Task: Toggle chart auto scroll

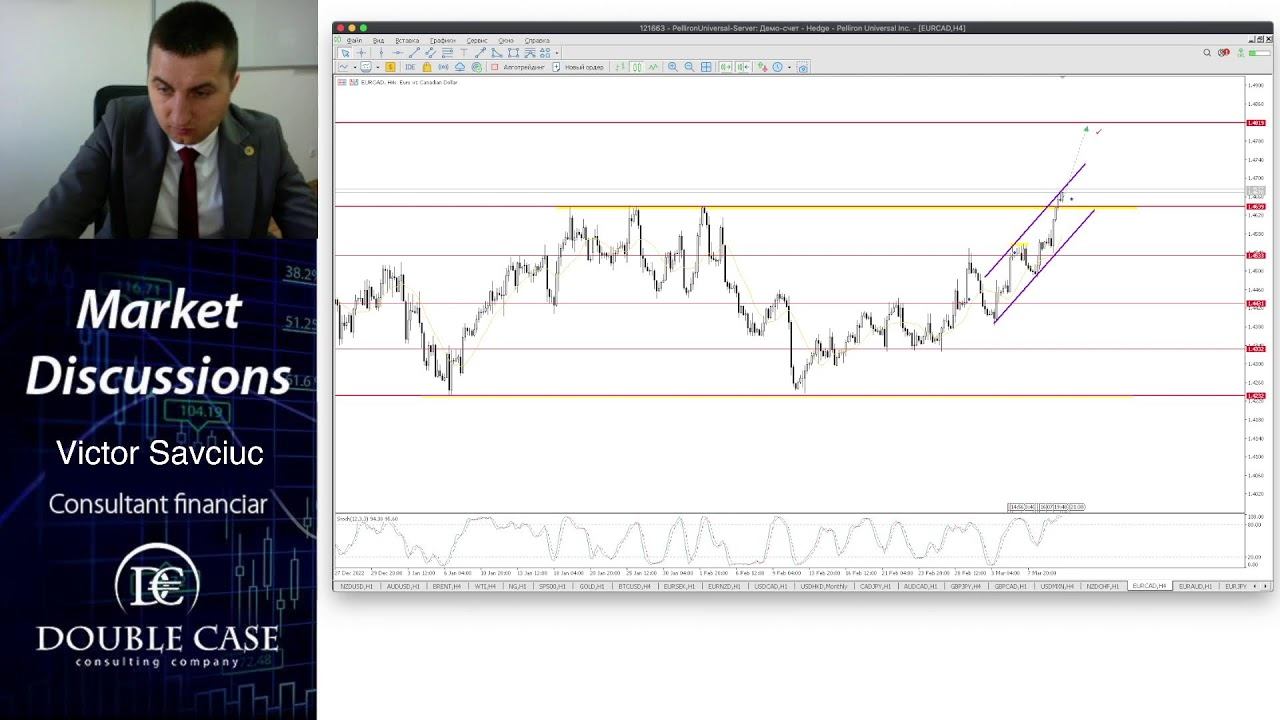Action: [x=726, y=67]
